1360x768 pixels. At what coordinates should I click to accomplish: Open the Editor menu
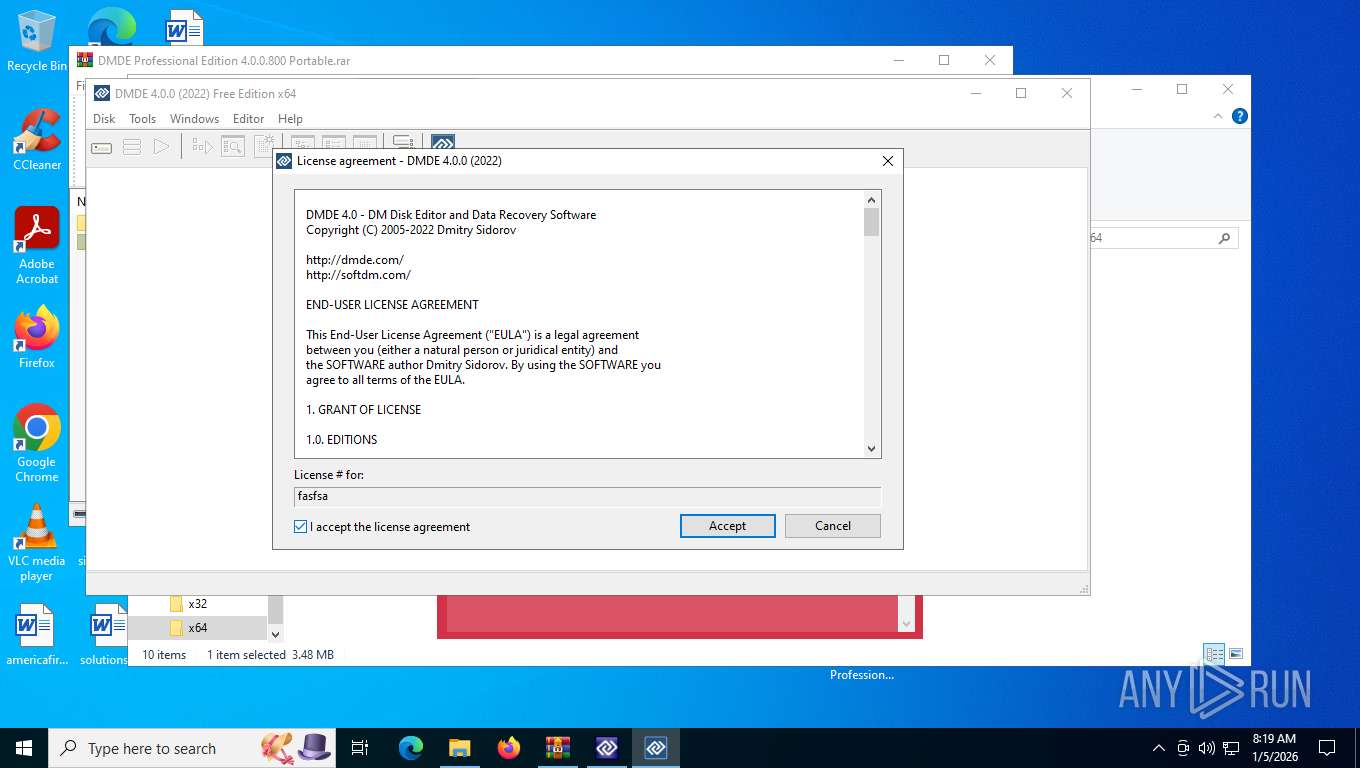[x=248, y=119]
